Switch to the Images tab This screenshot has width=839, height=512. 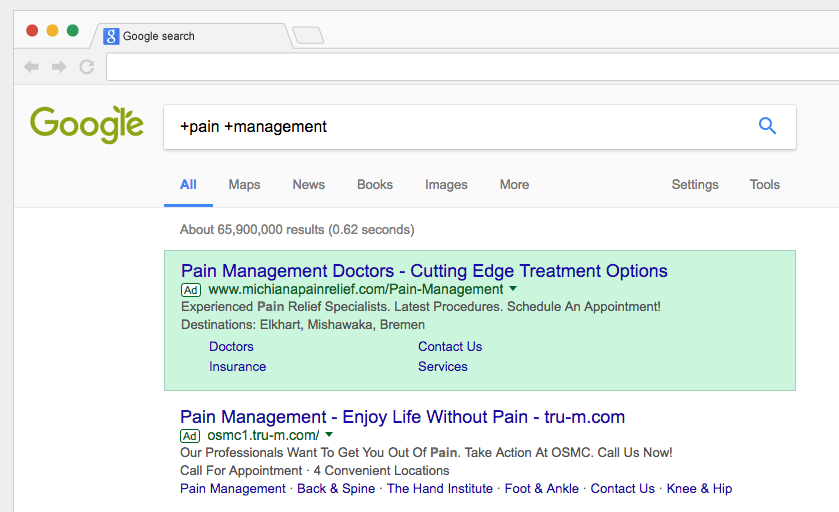(446, 185)
